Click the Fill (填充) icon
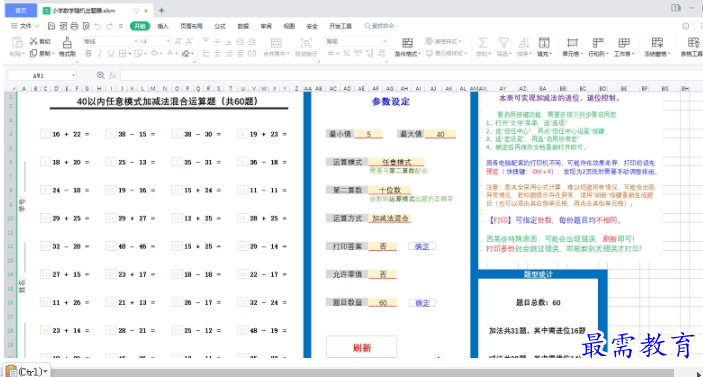Image resolution: width=703 pixels, height=377 pixels. [544, 43]
